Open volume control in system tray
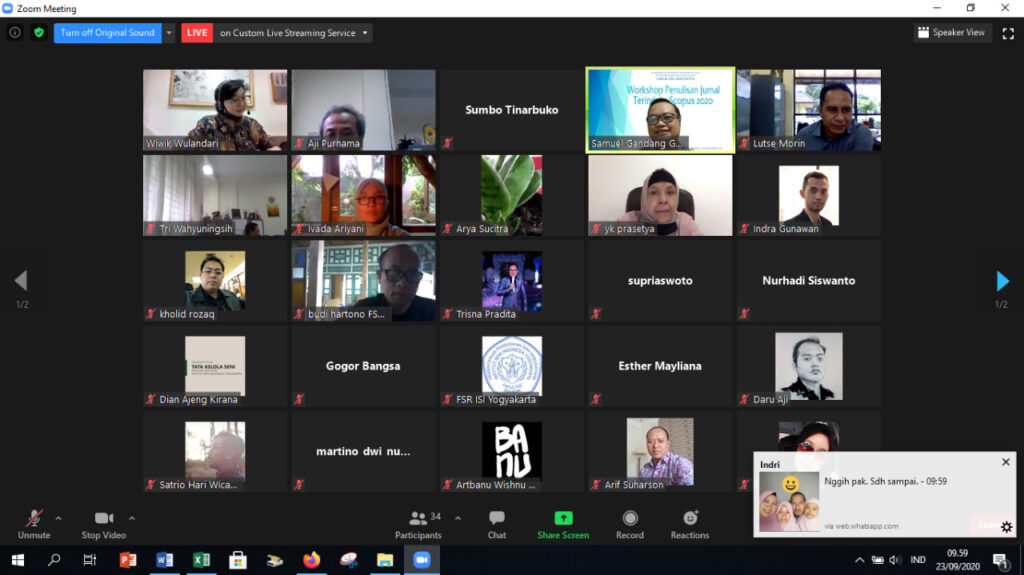Image resolution: width=1024 pixels, height=575 pixels. click(x=895, y=560)
